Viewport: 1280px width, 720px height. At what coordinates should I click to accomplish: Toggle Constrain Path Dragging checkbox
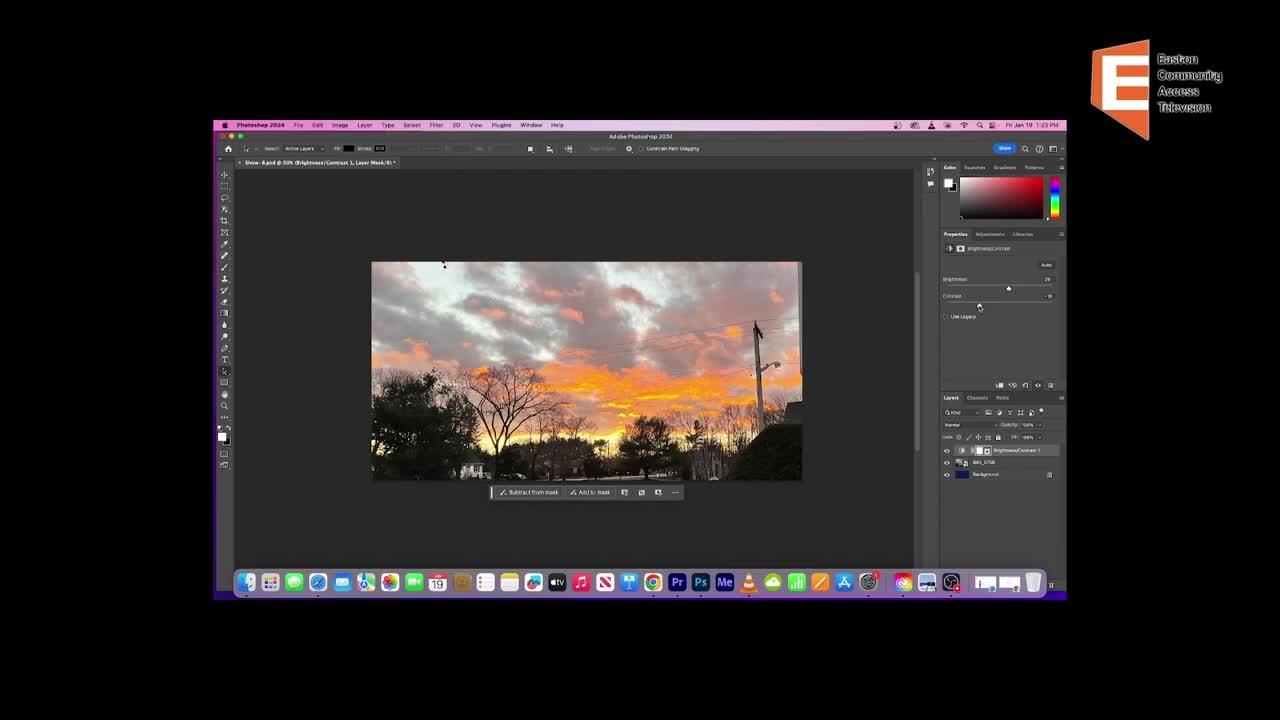(x=642, y=149)
